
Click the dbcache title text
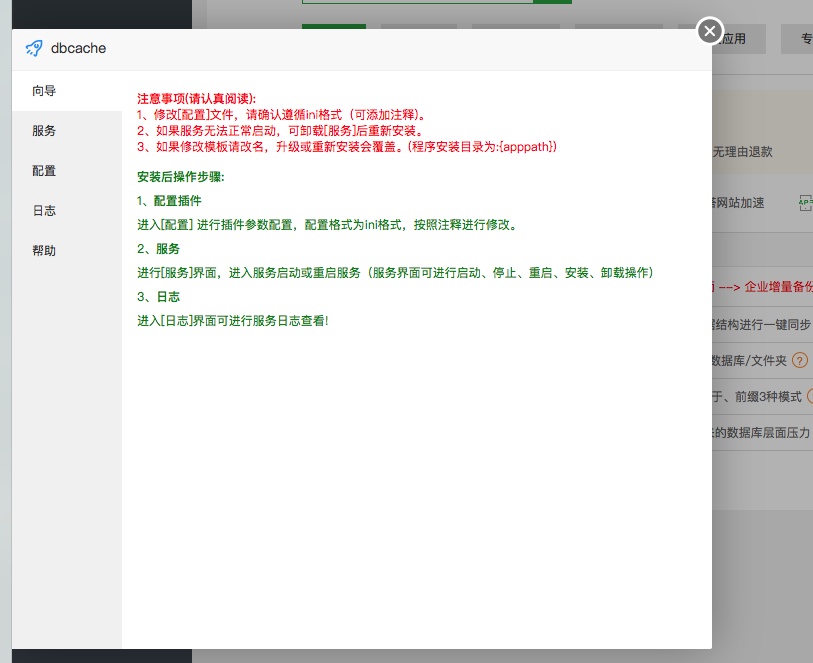coord(78,48)
